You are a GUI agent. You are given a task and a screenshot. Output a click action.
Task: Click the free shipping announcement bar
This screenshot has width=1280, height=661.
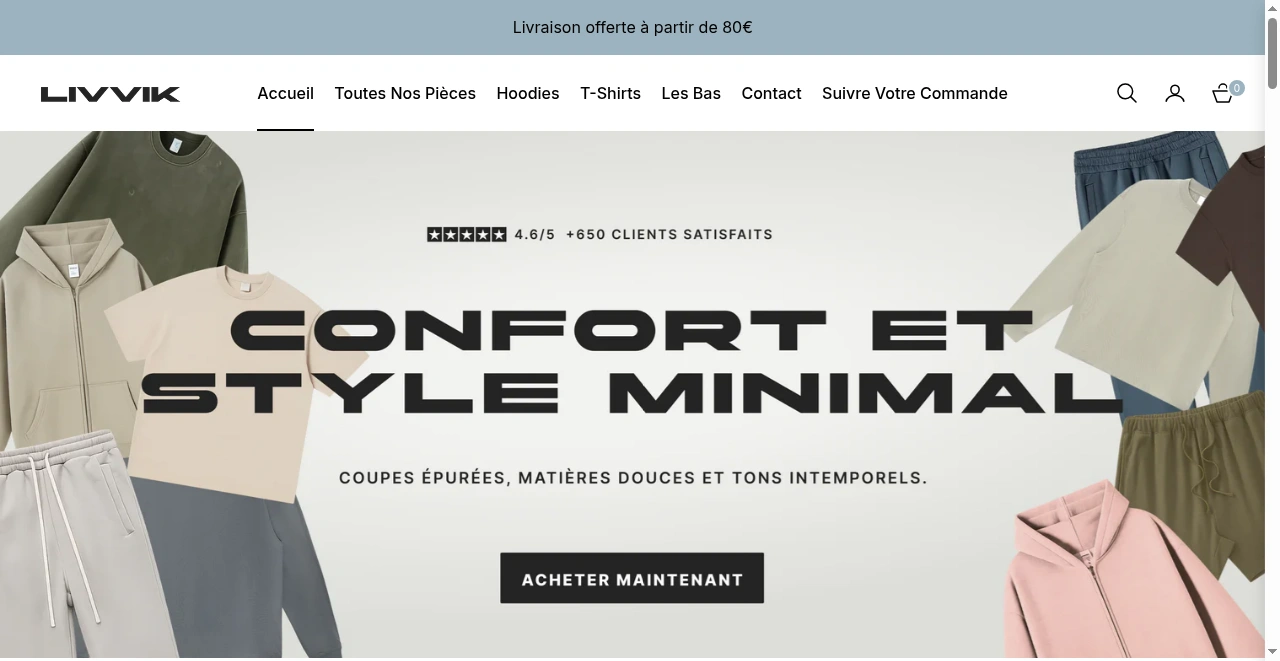[x=632, y=27]
